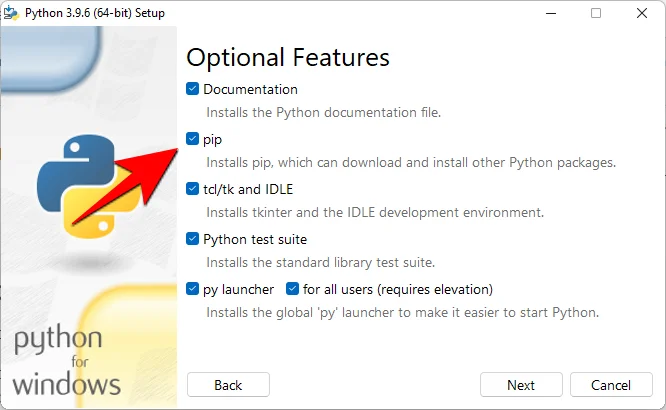Proceed with the Next button
This screenshot has height=410, width=666.
tap(521, 385)
